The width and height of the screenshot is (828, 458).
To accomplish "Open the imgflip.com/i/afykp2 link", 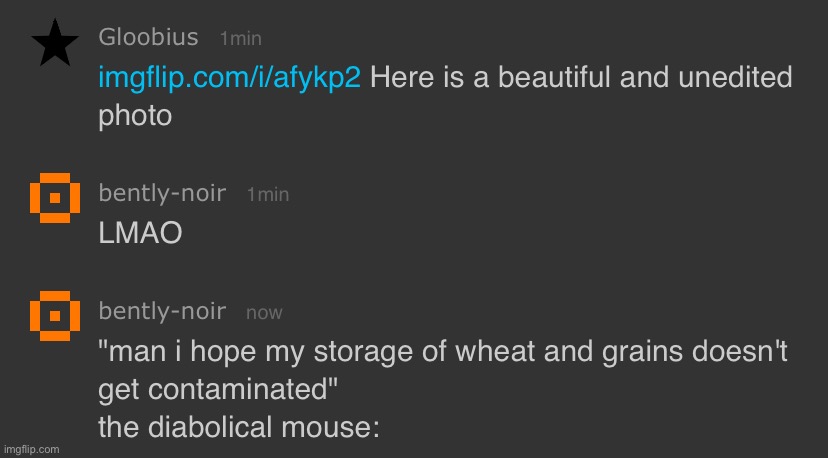I will coord(229,77).
